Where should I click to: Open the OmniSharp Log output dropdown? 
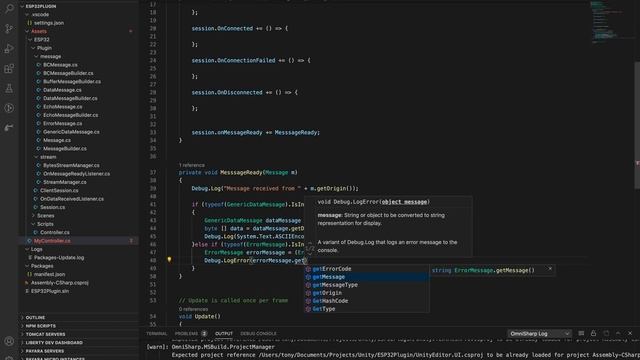pos(539,333)
